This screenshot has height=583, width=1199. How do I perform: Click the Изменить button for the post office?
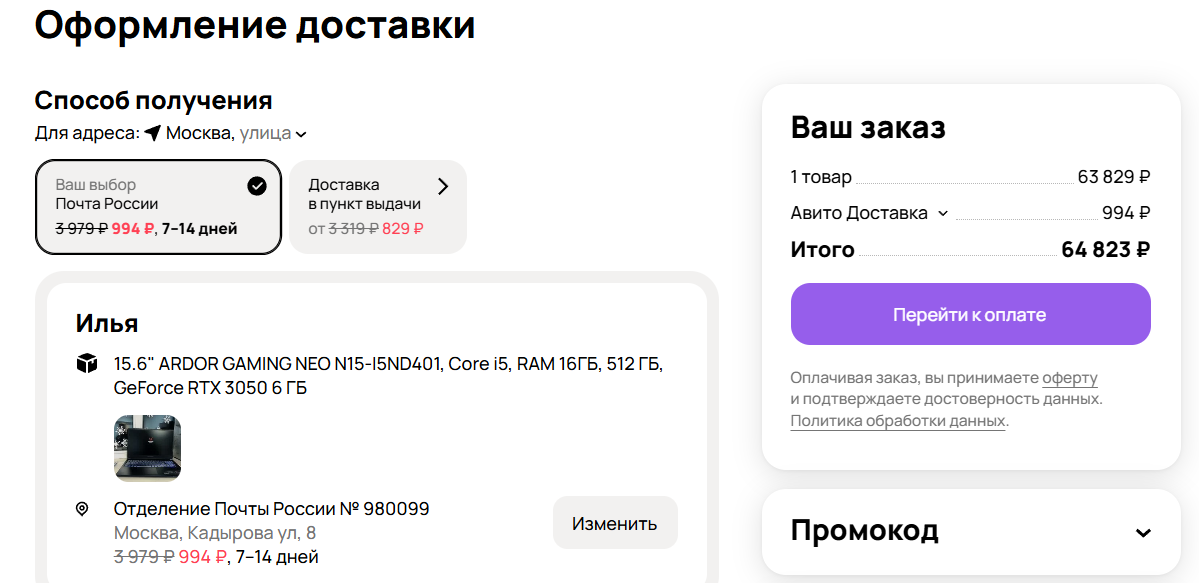(x=614, y=523)
